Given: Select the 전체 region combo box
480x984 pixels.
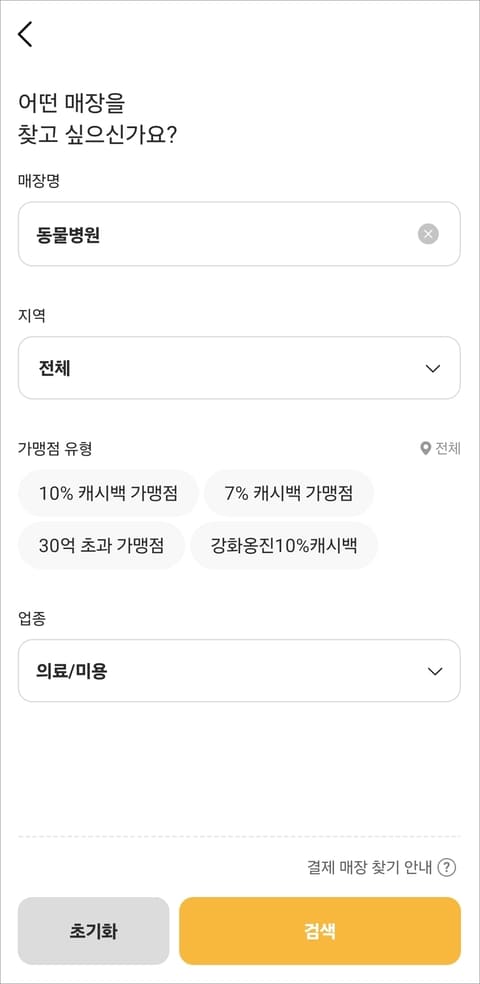Looking at the screenshot, I should point(239,368).
